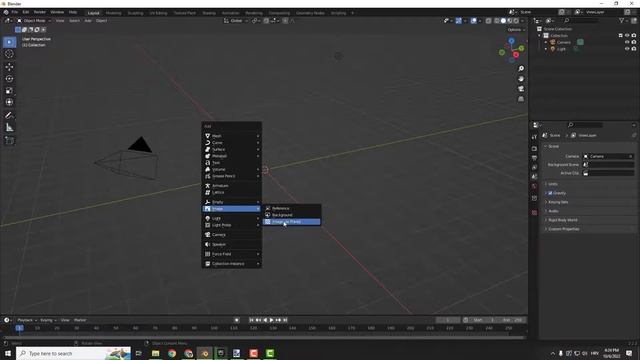Toggle camera view with the camera gizmo icon
Viewport: 640px width, 360px height.
(x=521, y=89)
